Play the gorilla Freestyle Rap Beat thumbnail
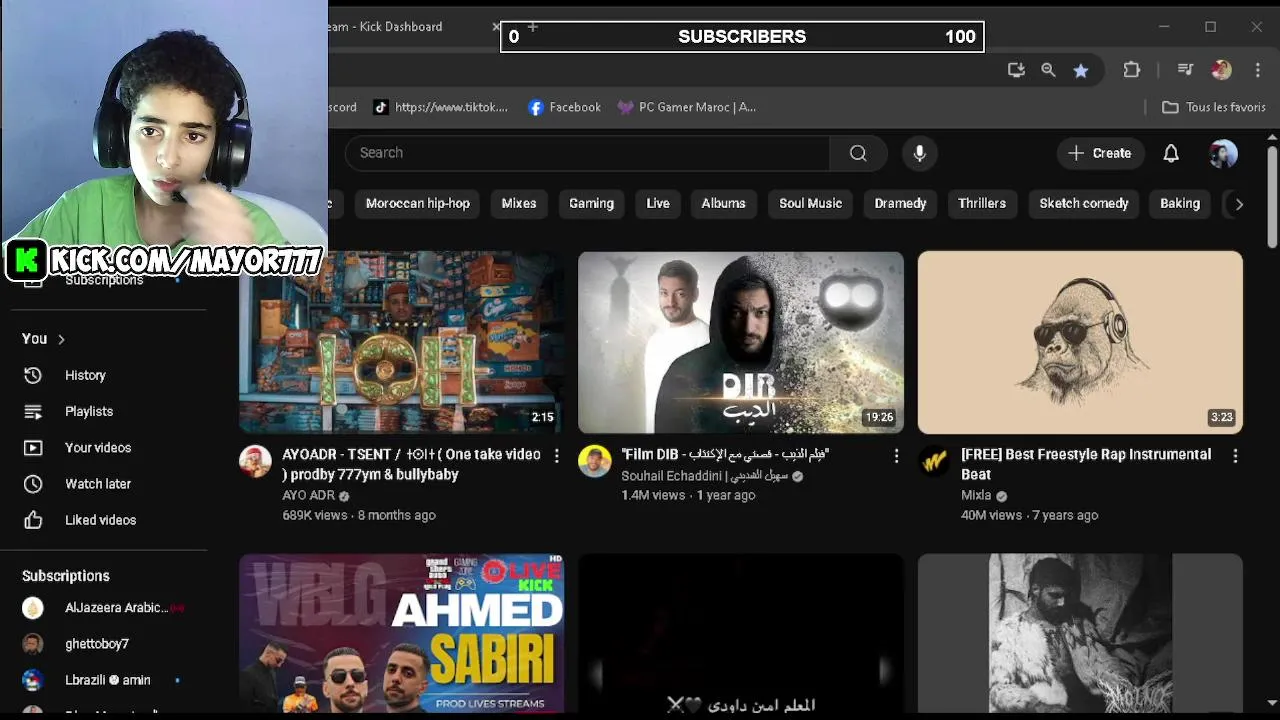Viewport: 1280px width, 720px height. point(1080,342)
